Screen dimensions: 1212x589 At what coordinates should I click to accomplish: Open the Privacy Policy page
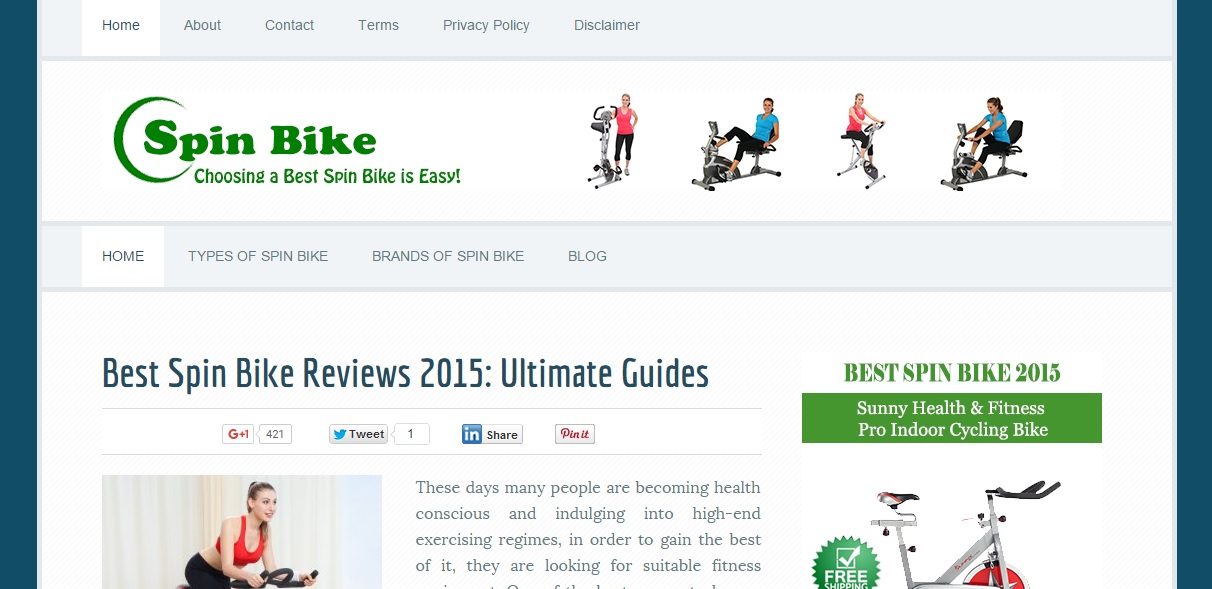[486, 26]
